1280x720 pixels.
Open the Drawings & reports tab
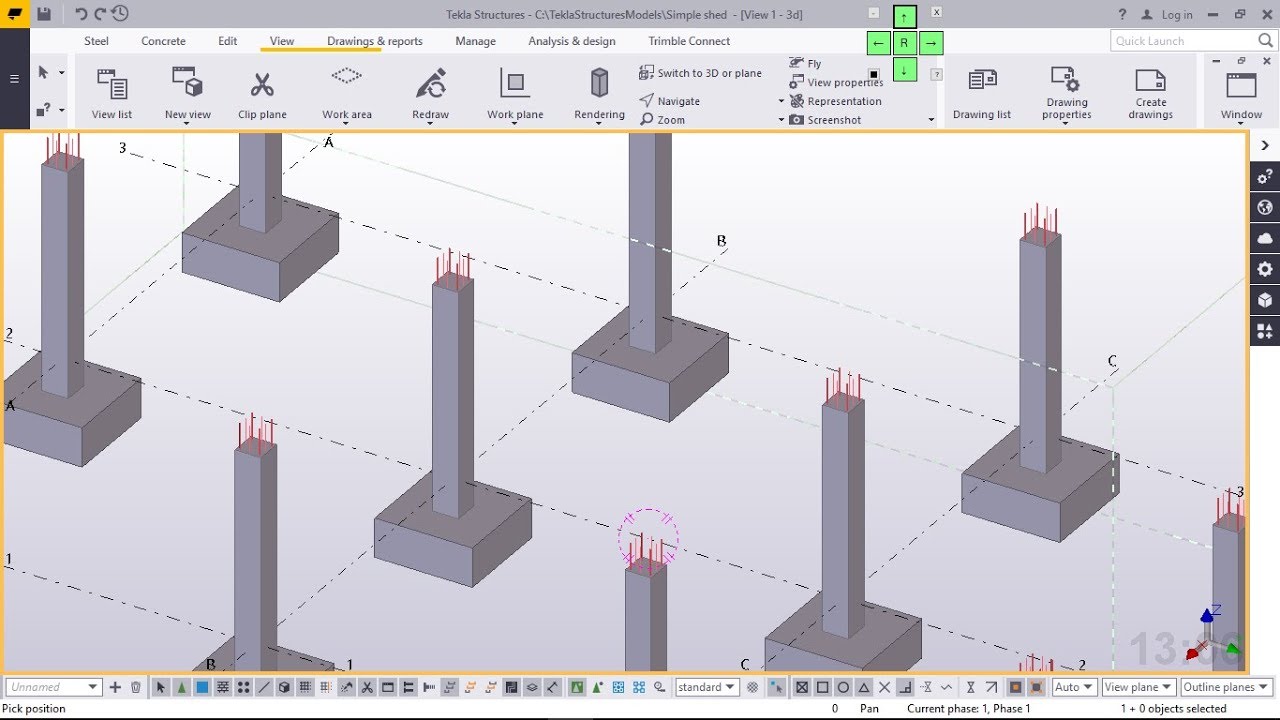[x=375, y=41]
